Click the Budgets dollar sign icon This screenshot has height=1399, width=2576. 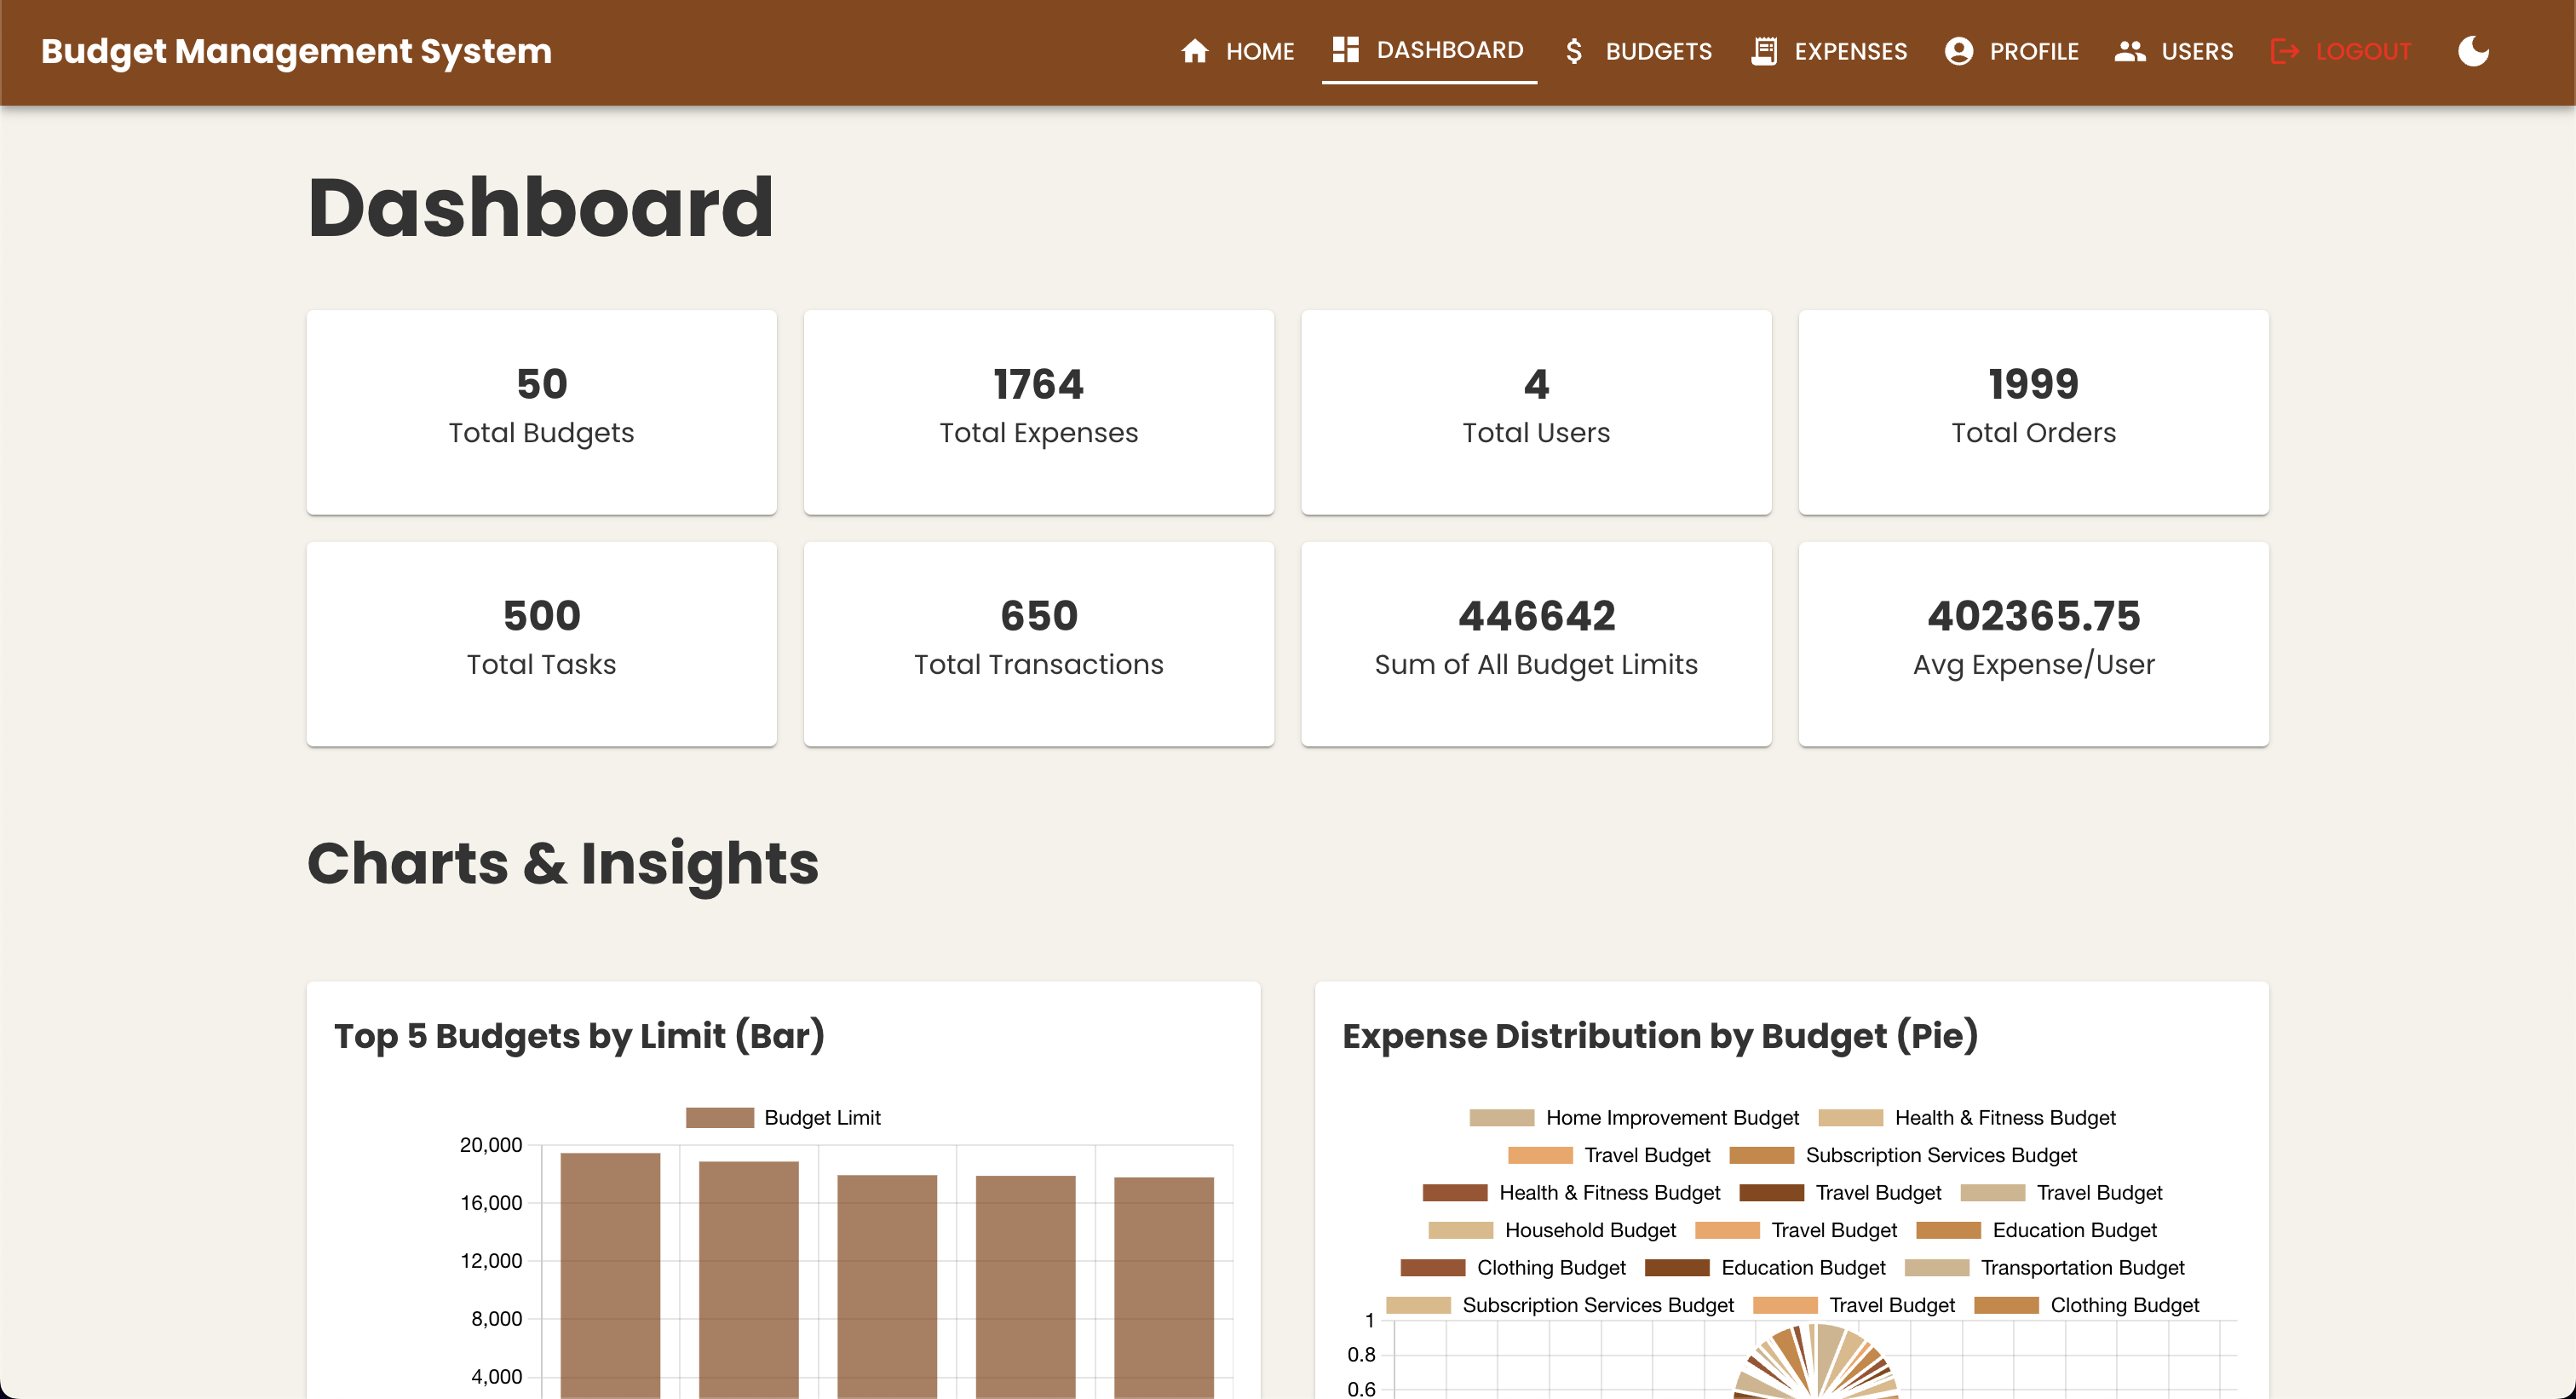tap(1574, 51)
